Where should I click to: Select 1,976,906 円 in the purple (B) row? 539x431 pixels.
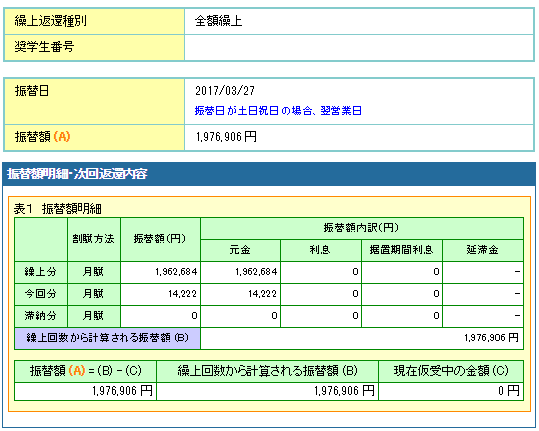click(x=492, y=338)
